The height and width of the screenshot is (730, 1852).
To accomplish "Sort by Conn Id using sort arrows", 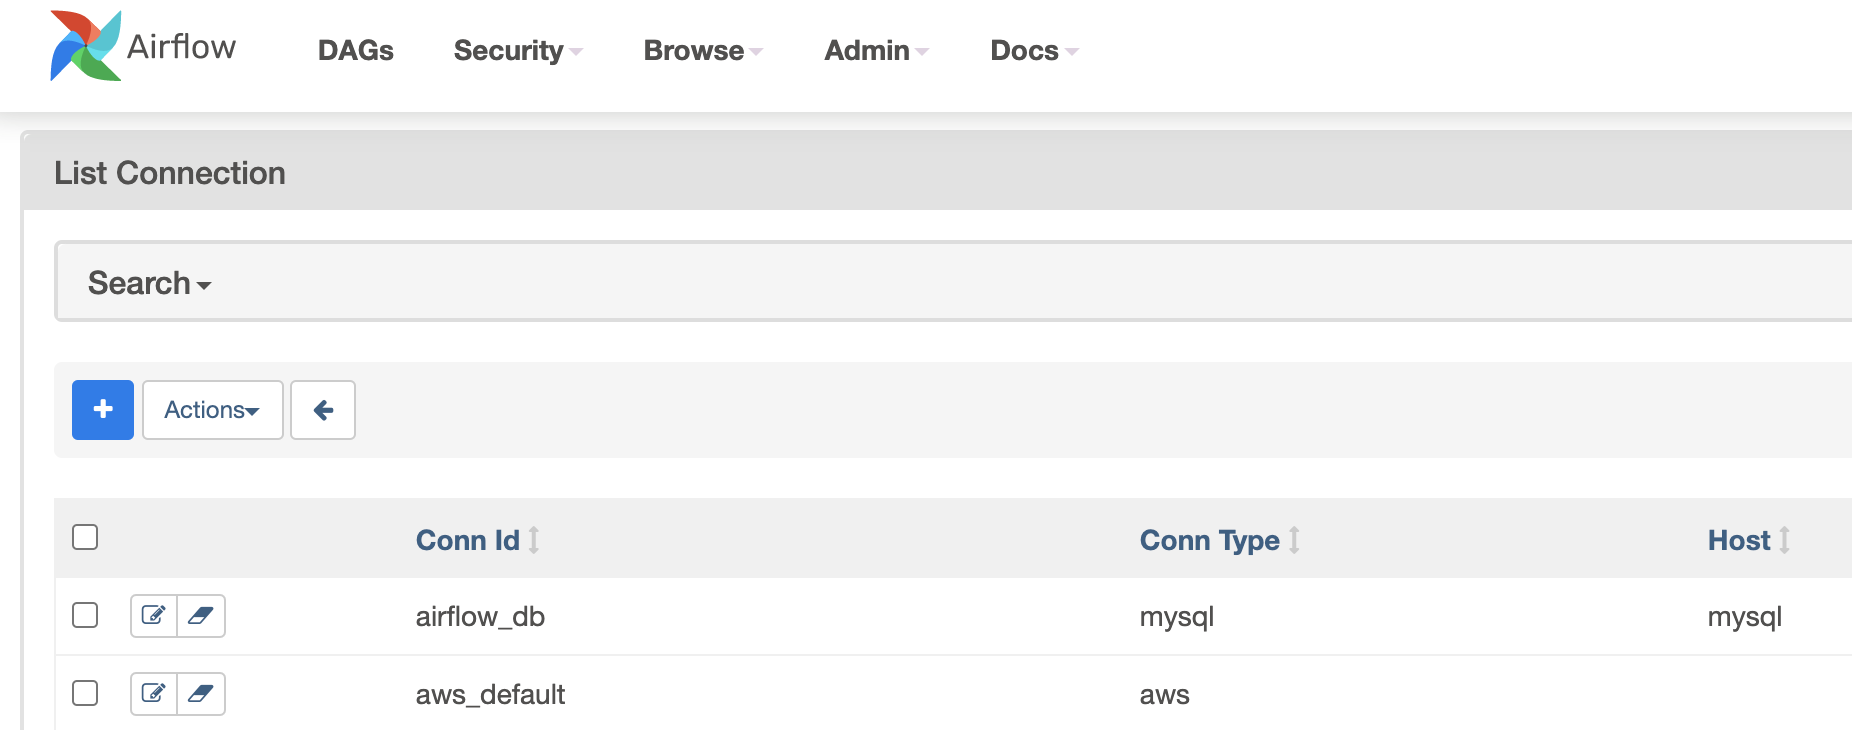I will click(x=534, y=540).
